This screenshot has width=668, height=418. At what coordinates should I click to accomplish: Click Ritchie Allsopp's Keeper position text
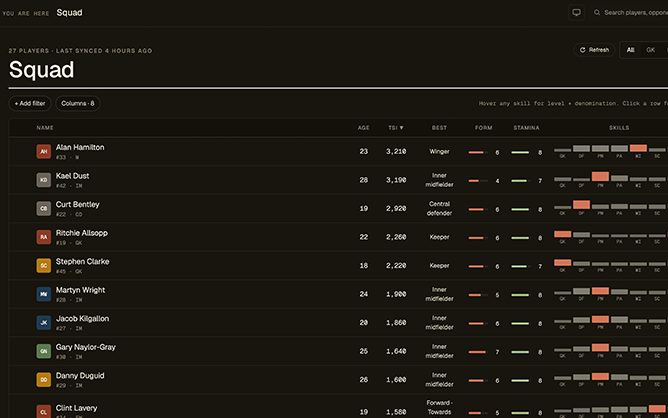tap(439, 237)
